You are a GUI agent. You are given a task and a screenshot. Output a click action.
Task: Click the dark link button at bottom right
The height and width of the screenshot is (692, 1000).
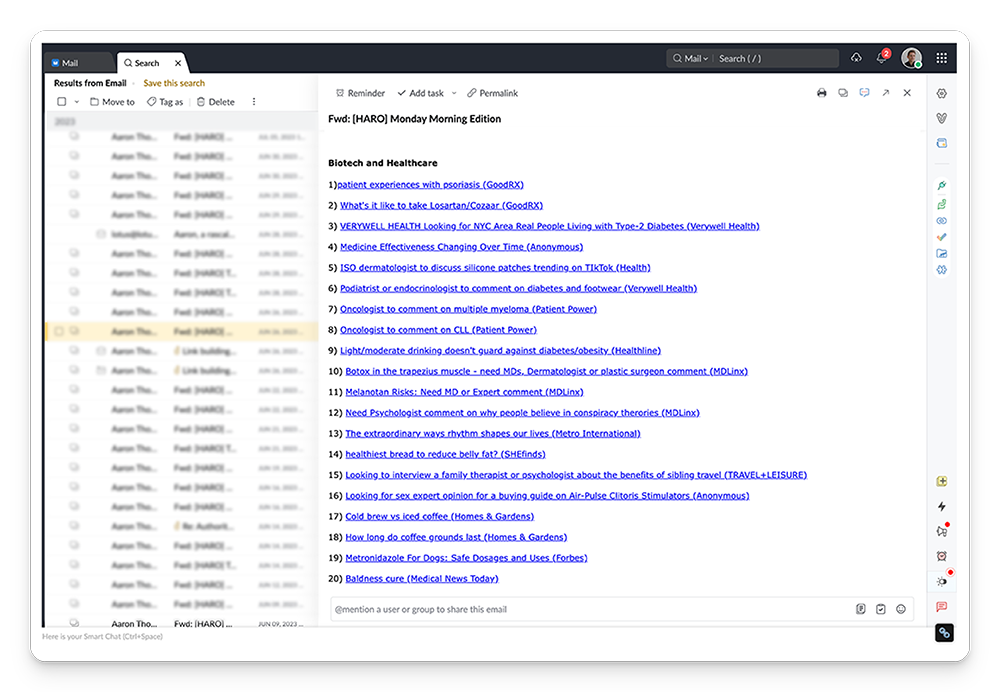(944, 633)
